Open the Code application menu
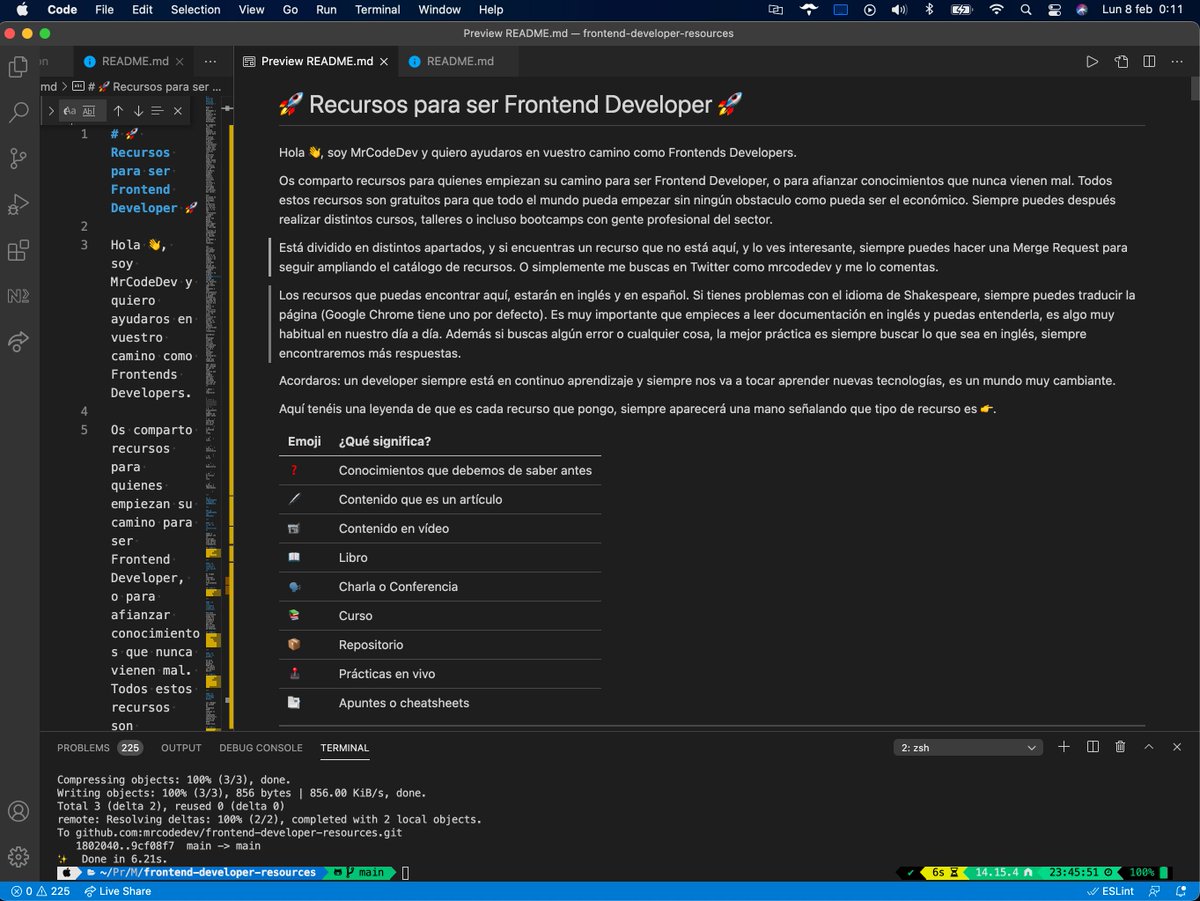 (62, 9)
